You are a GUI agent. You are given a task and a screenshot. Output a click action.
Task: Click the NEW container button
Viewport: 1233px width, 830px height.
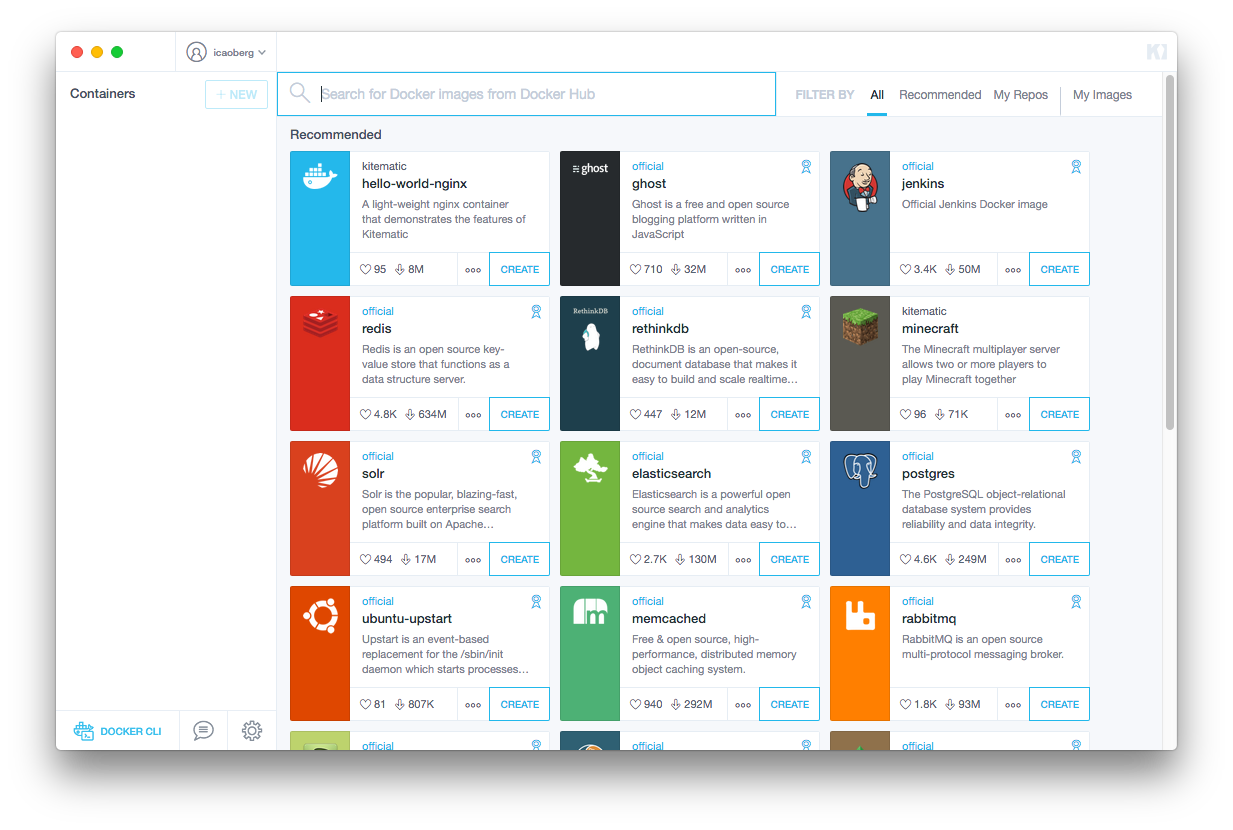point(237,94)
